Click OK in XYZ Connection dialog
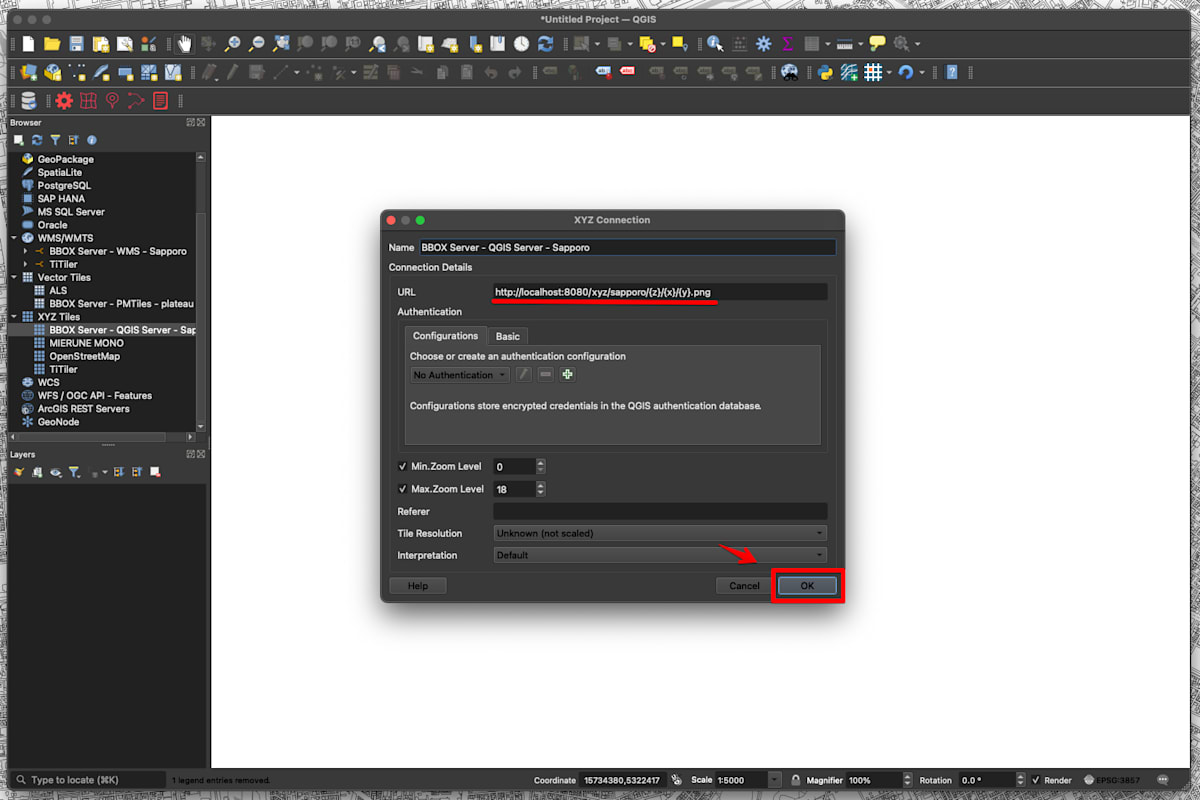Screen dimensions: 1200x800 [807, 586]
